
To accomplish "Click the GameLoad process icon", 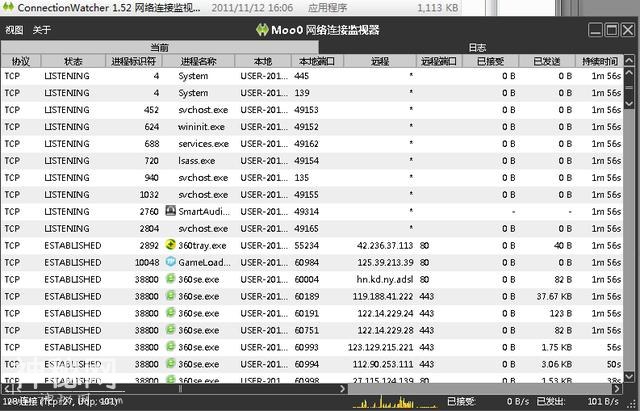I will pos(171,262).
